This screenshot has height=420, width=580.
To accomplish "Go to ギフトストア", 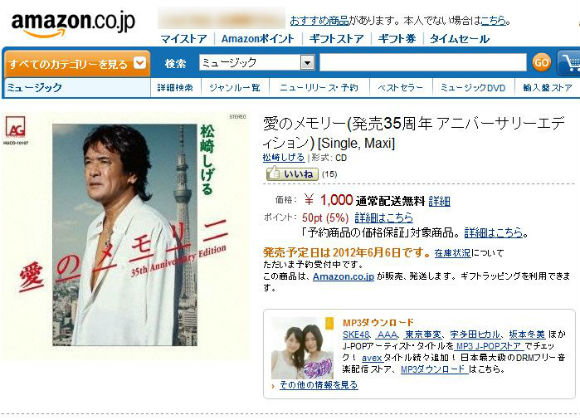I will (336, 38).
